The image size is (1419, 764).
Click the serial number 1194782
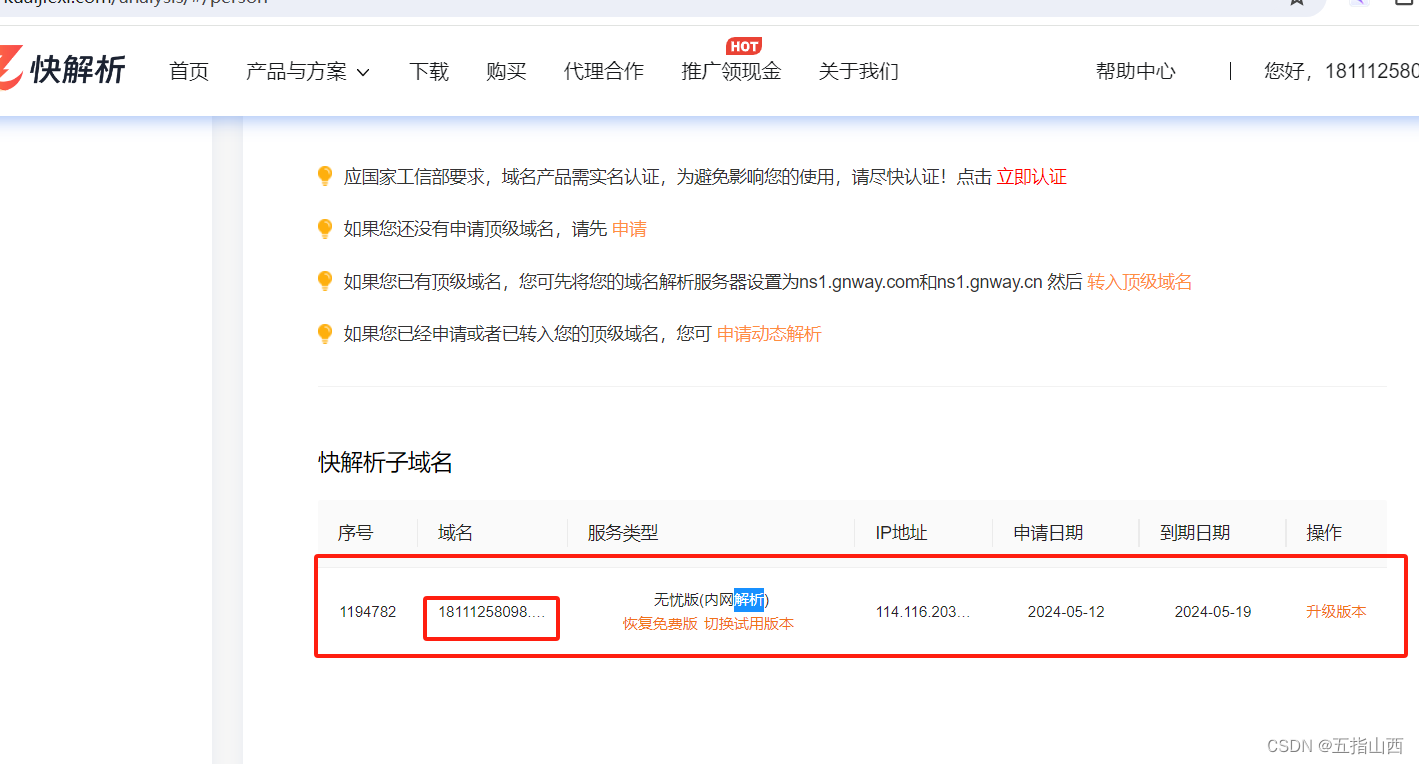point(368,612)
